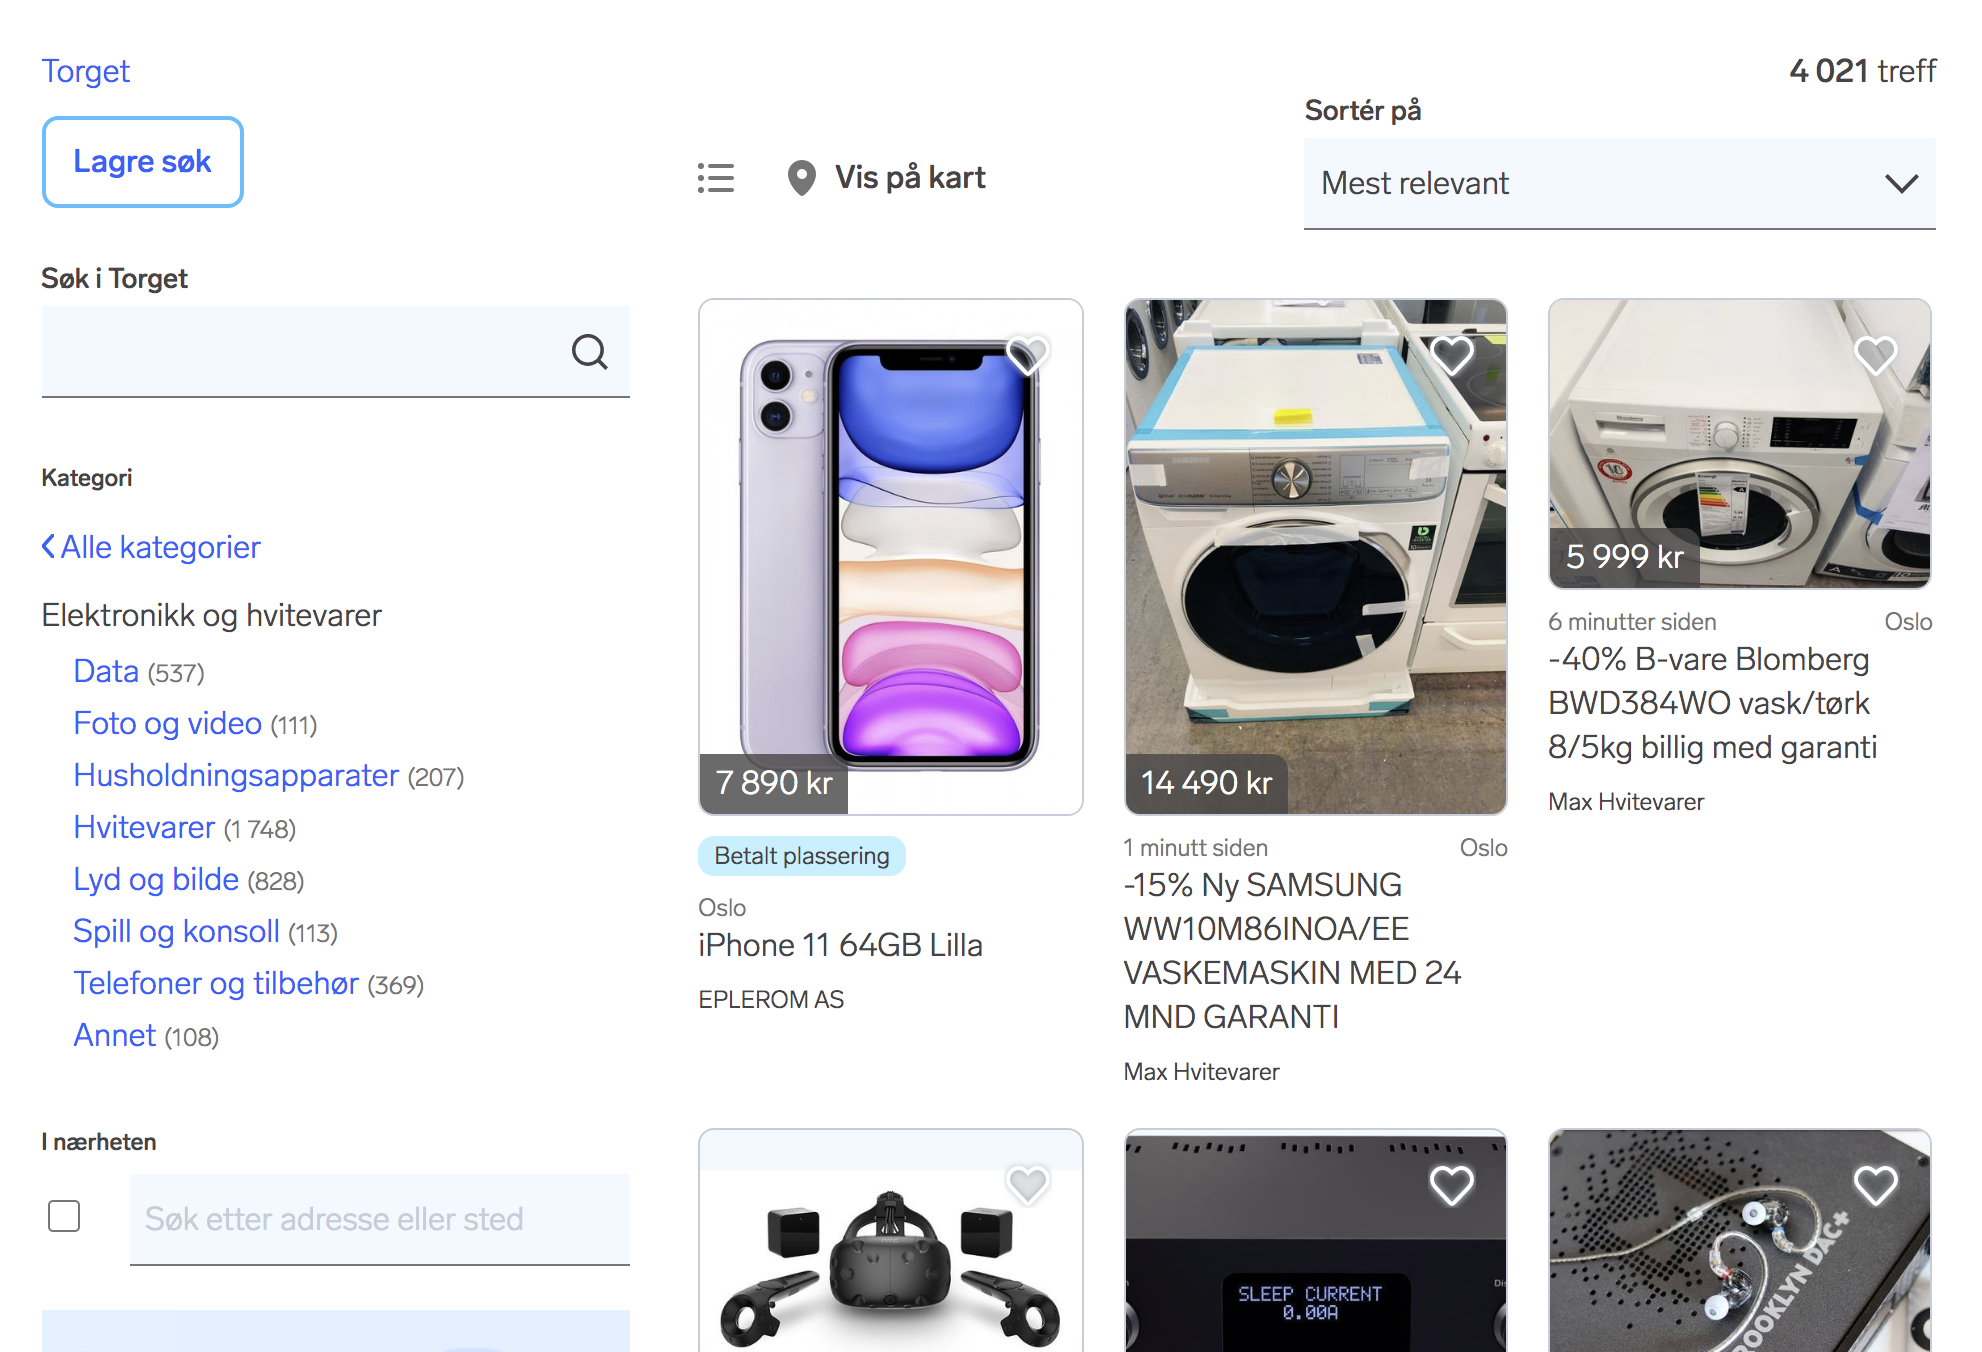
Task: Click the Elektronikk og hvitevarer heading
Action: (211, 615)
